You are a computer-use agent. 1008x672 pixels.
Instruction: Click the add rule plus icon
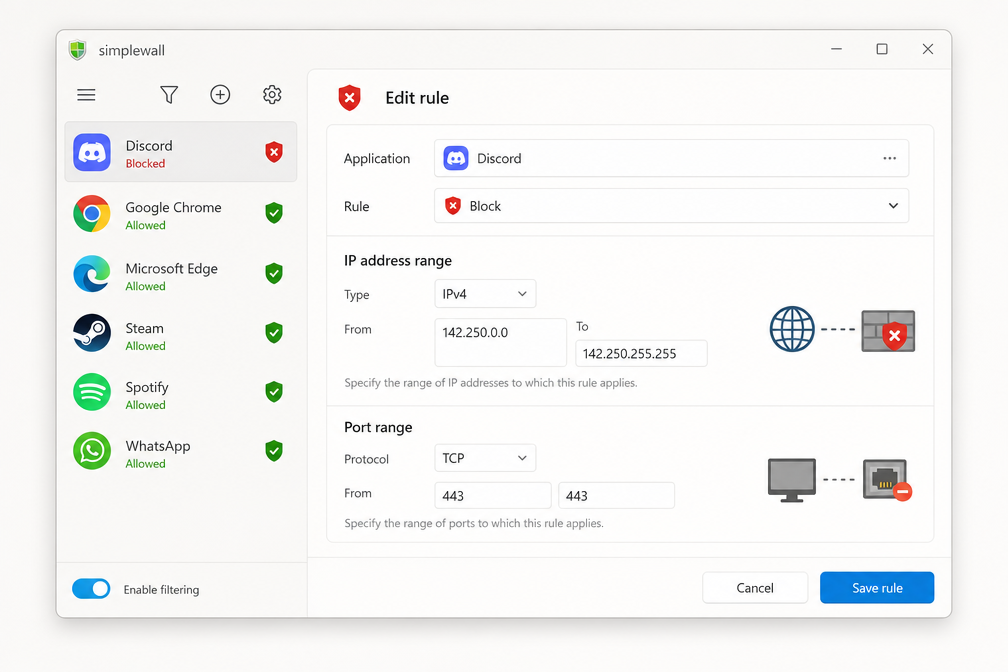(x=220, y=95)
